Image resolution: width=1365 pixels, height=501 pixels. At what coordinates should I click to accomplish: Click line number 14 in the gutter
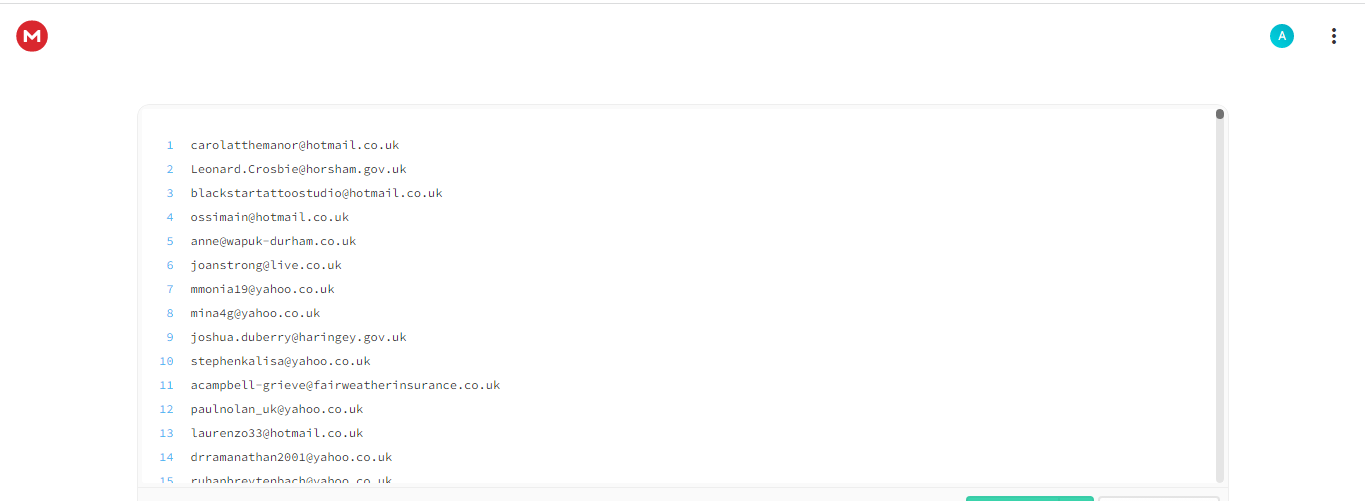[167, 457]
